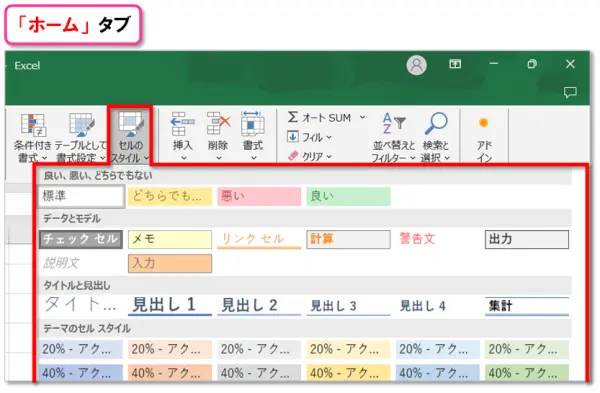Apply the 警告文 warning text style
This screenshot has height=393, width=600.
click(x=437, y=239)
